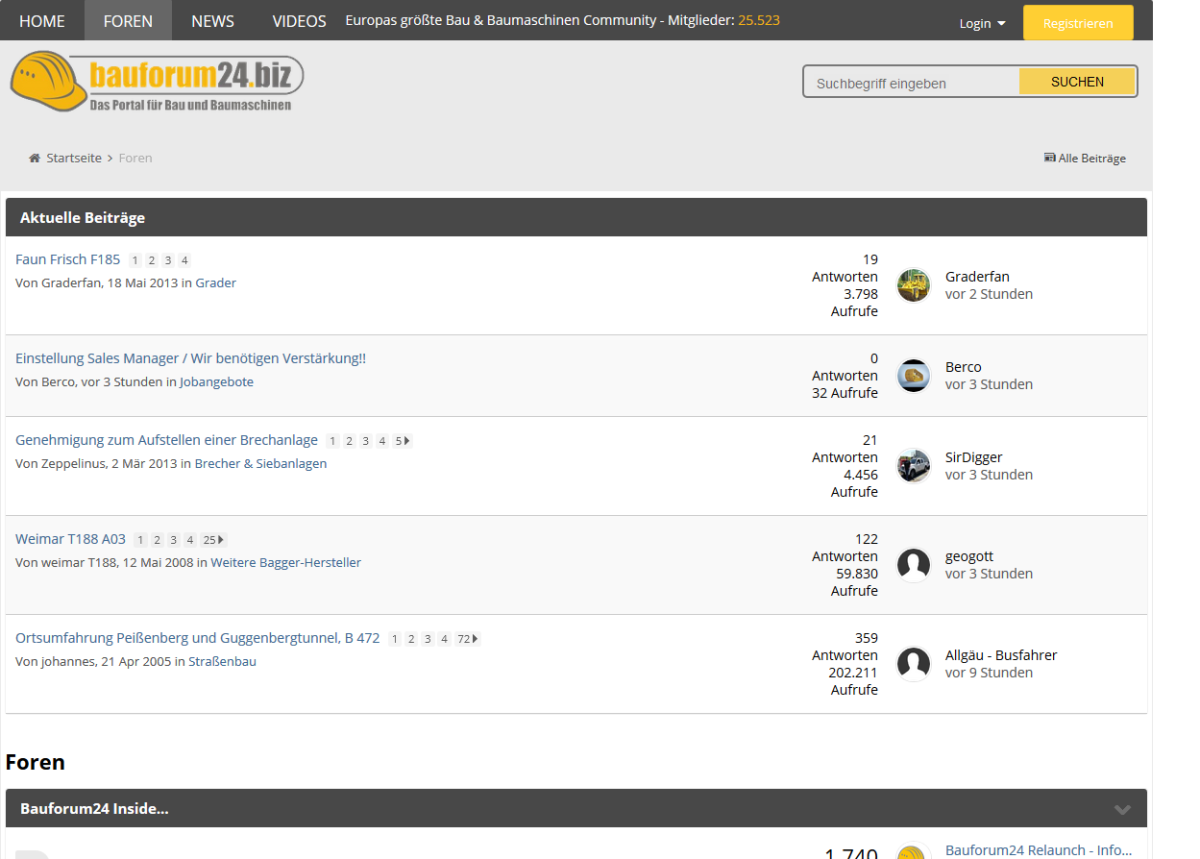The height and width of the screenshot is (859, 1200).
Task: Open Genehmigung zum Aufstellen einer Brechanlage thread
Action: coord(167,441)
